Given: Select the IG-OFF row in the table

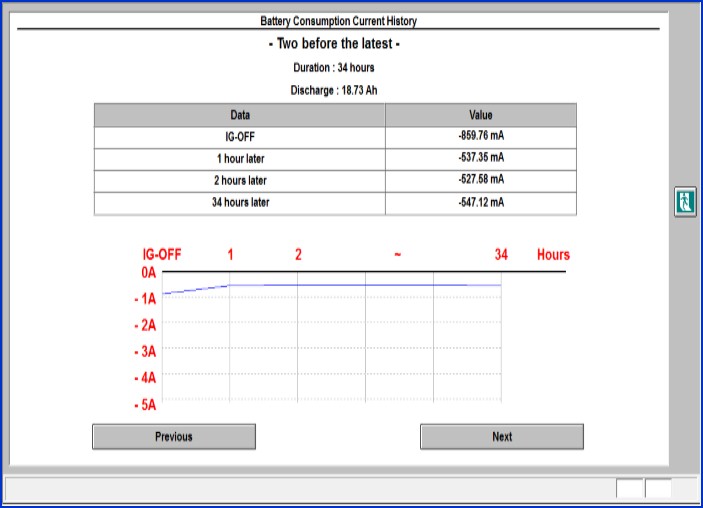Looking at the screenshot, I should coord(240,137).
